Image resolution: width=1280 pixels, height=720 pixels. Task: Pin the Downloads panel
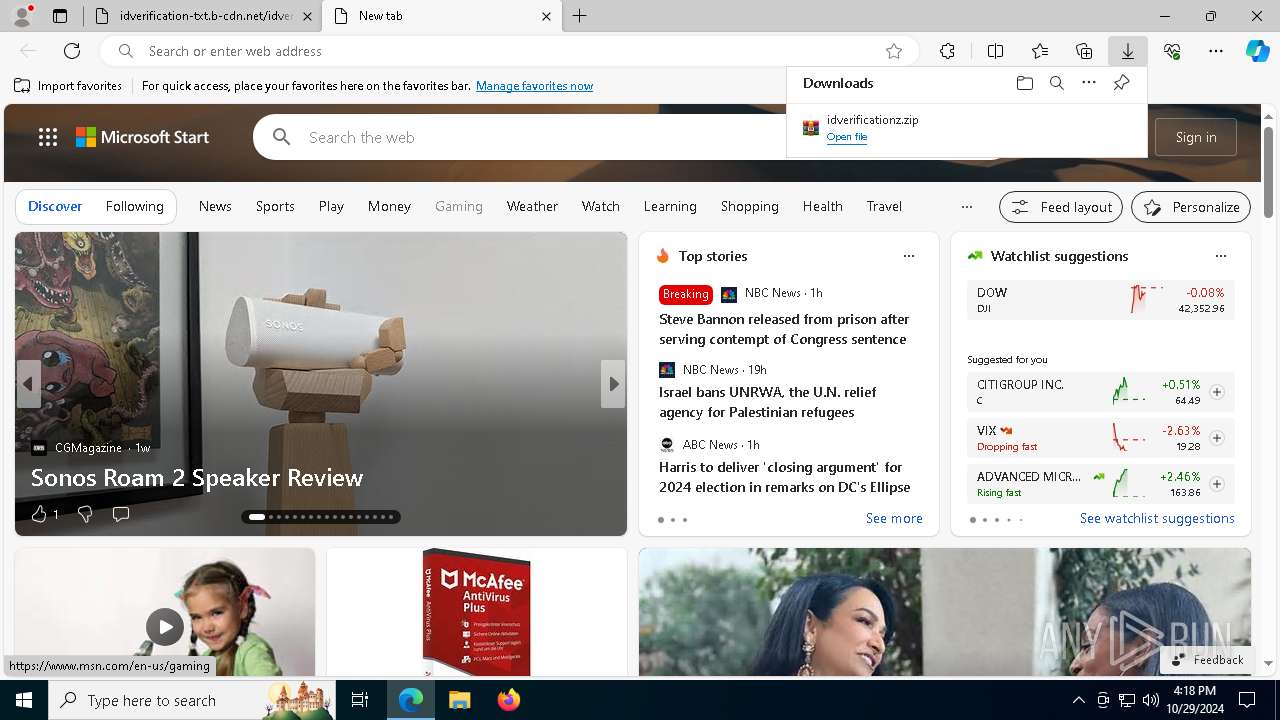[1121, 83]
